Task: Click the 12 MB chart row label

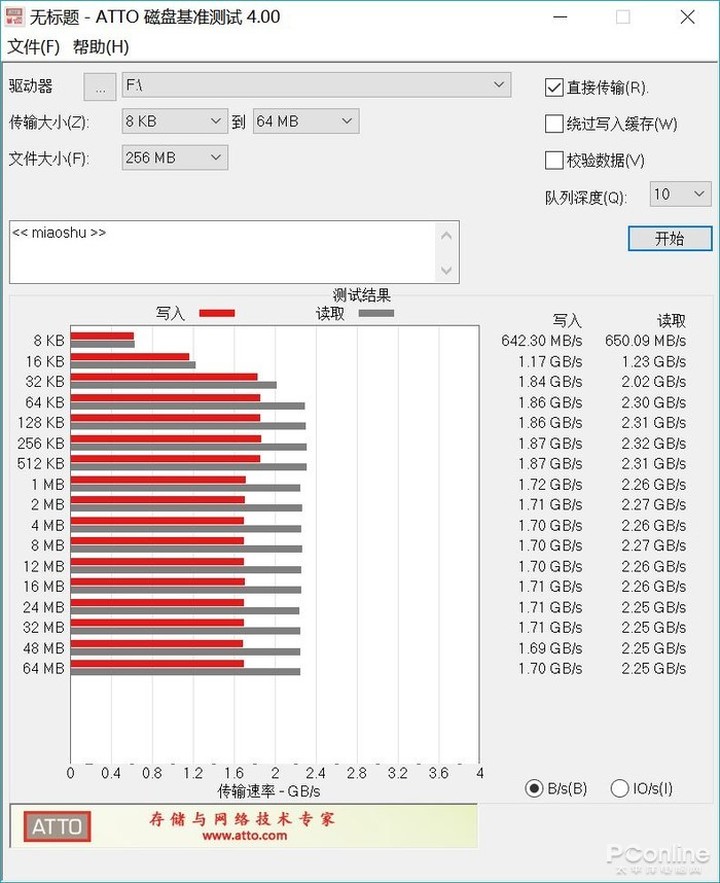Action: pyautogui.click(x=44, y=567)
